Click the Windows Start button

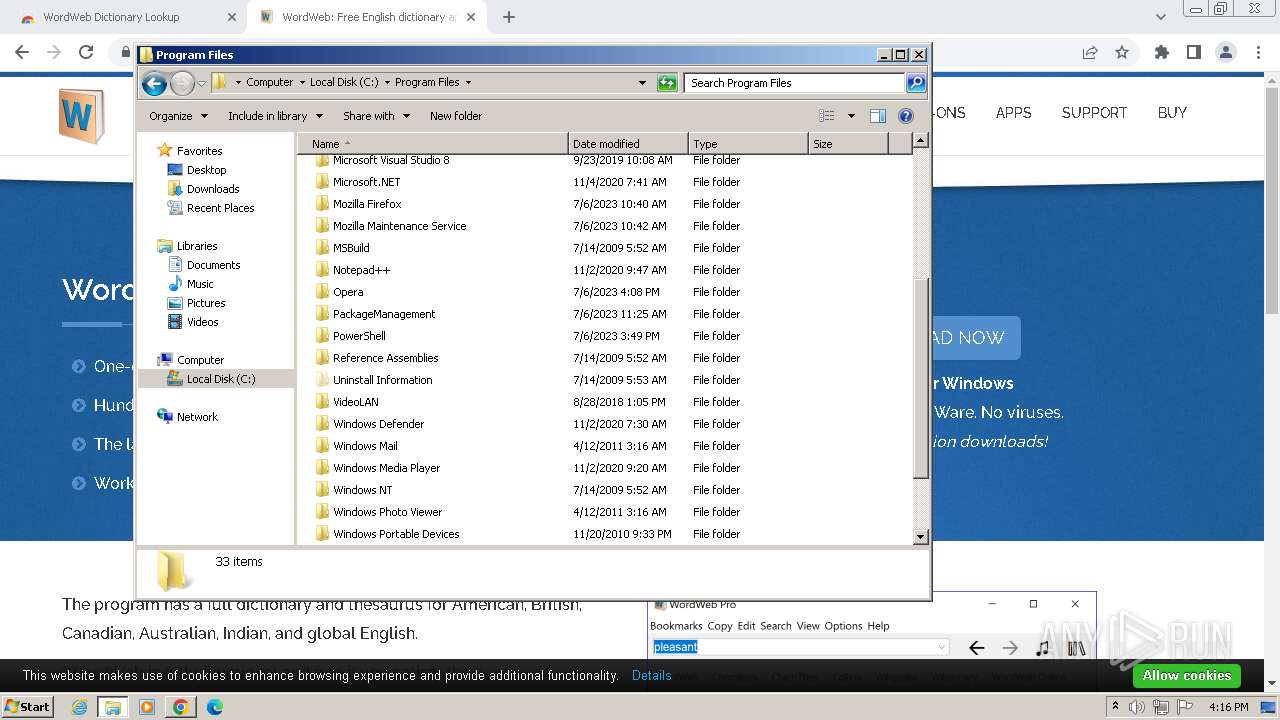[27, 707]
